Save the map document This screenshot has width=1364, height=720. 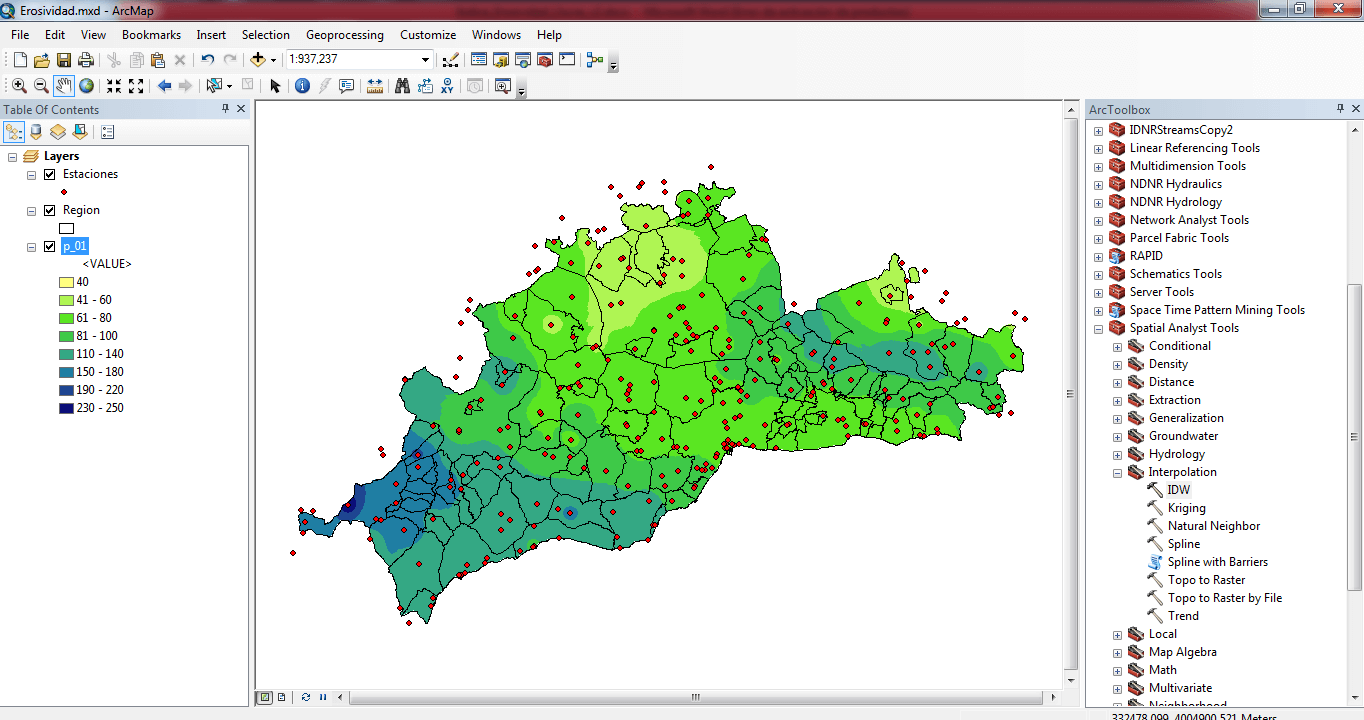pos(64,60)
